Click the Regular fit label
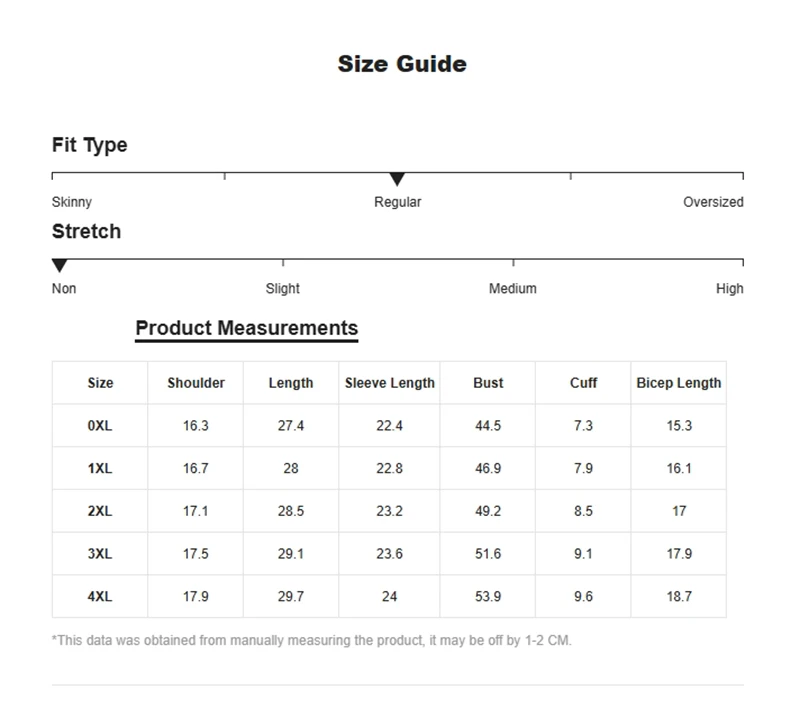This screenshot has height=708, width=800. click(397, 202)
